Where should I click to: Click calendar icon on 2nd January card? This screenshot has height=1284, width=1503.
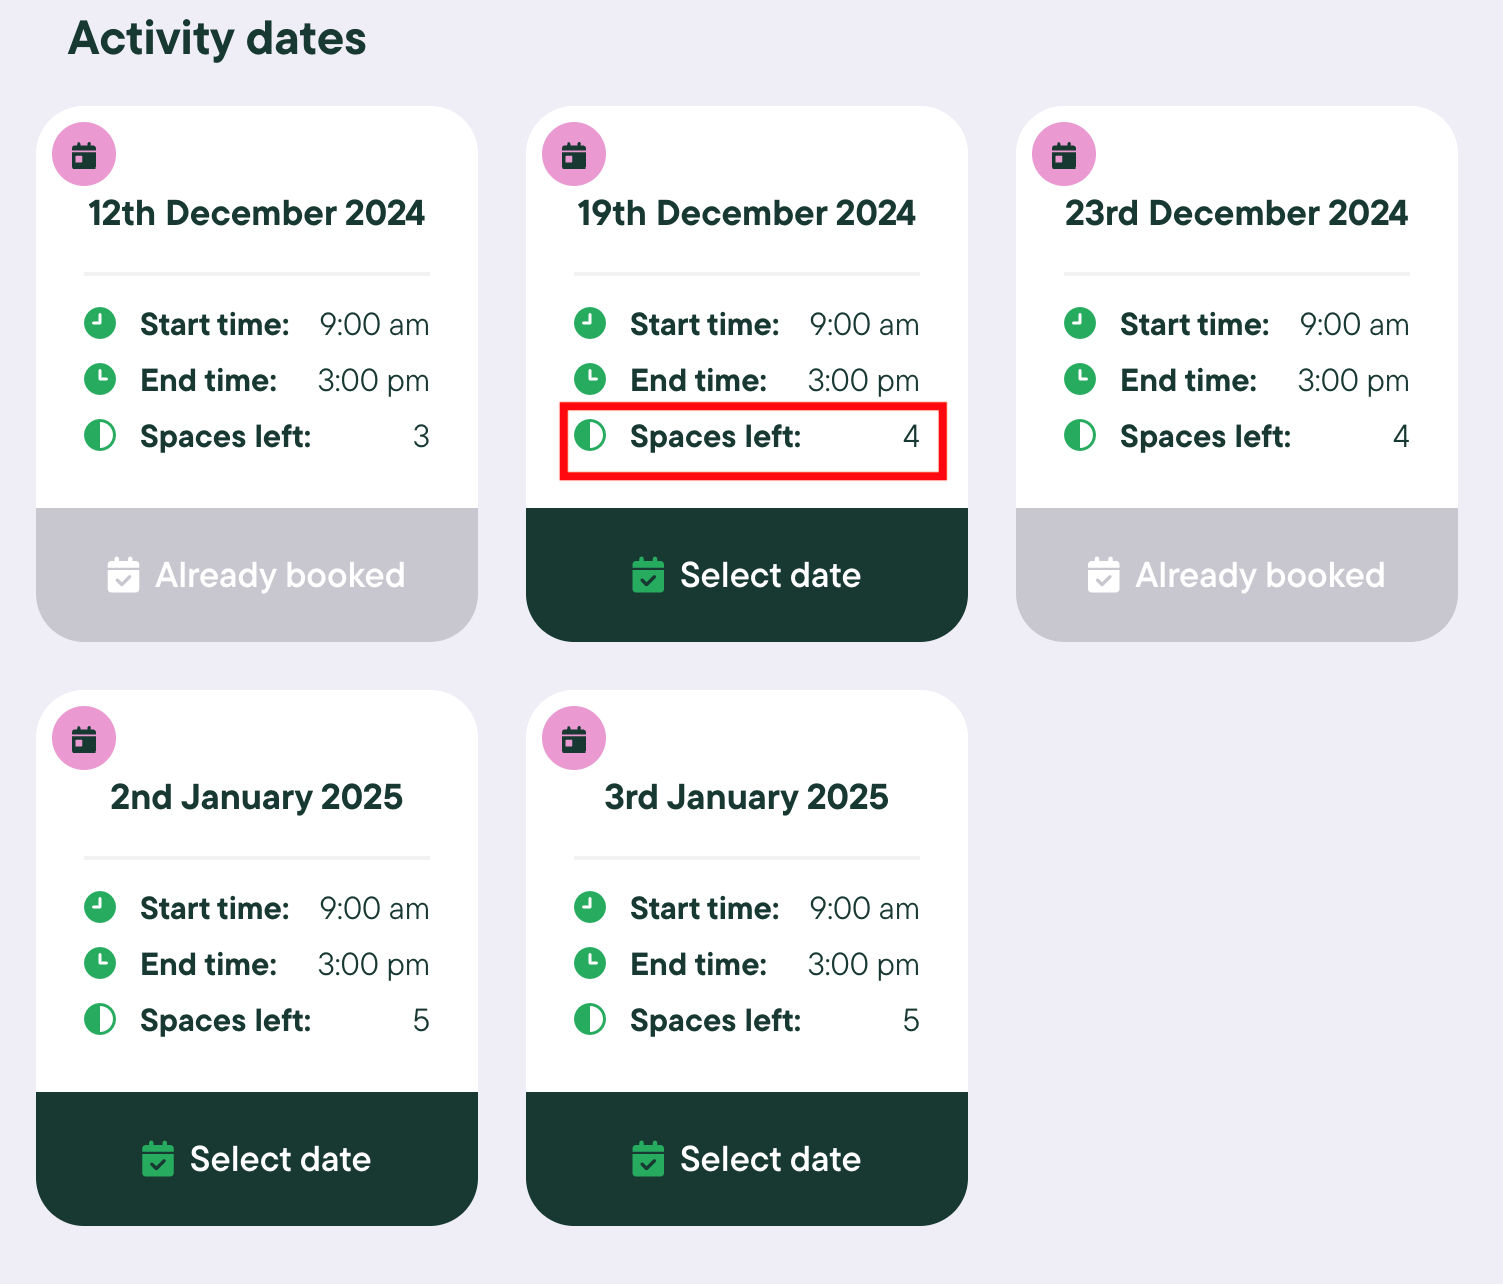click(x=84, y=739)
